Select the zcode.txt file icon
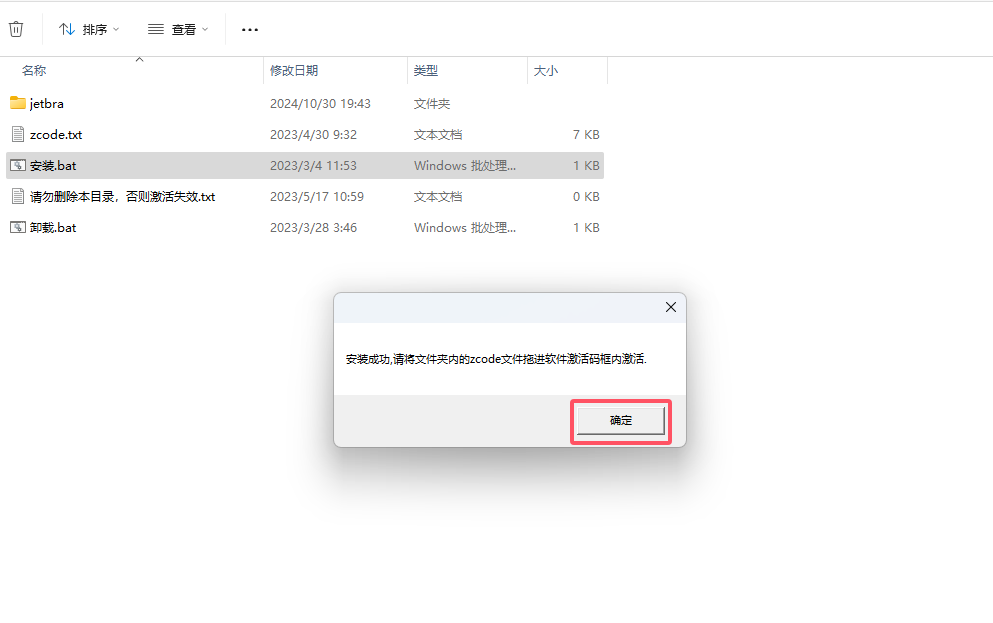This screenshot has width=993, height=623. [x=18, y=134]
